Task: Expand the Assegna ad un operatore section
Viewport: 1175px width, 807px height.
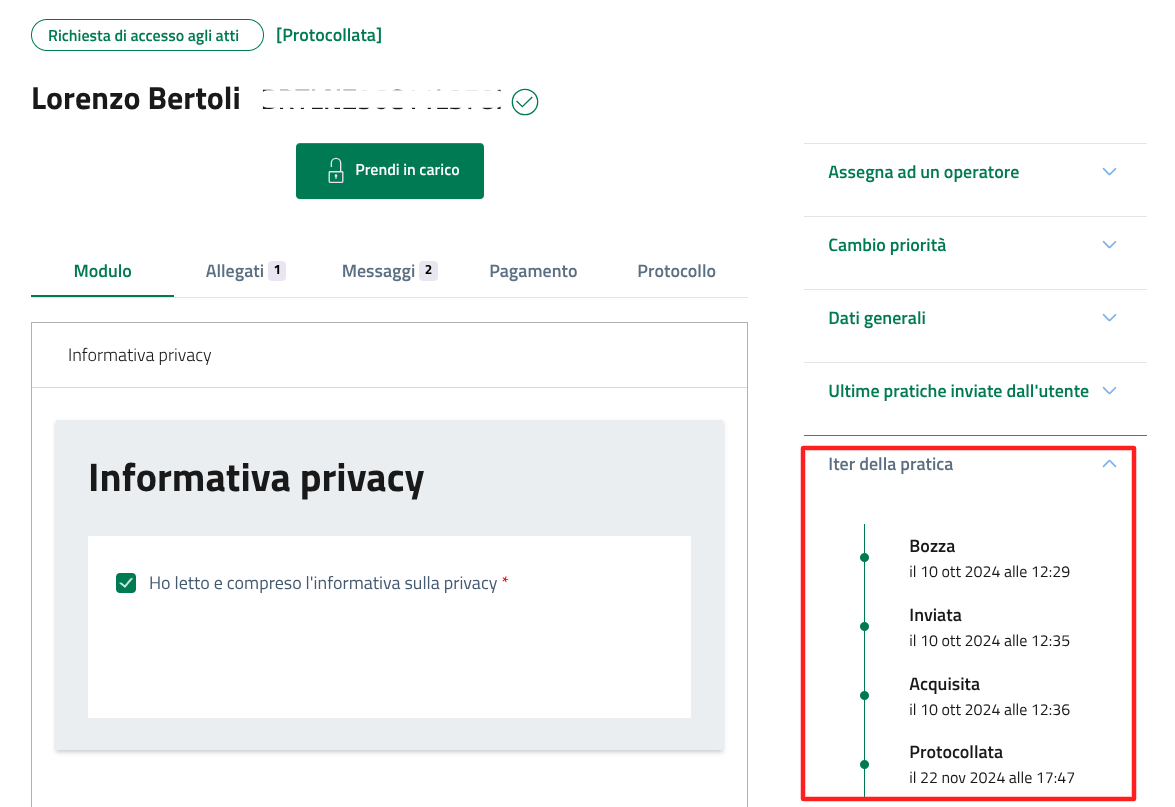Action: click(1108, 172)
